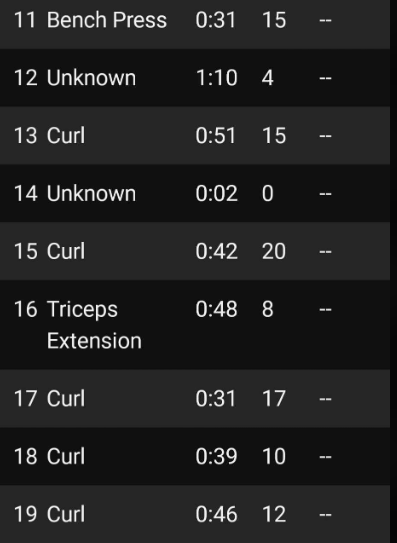Click rep count 0 on set 14
Viewport: 397px width, 543px height.
coord(267,193)
